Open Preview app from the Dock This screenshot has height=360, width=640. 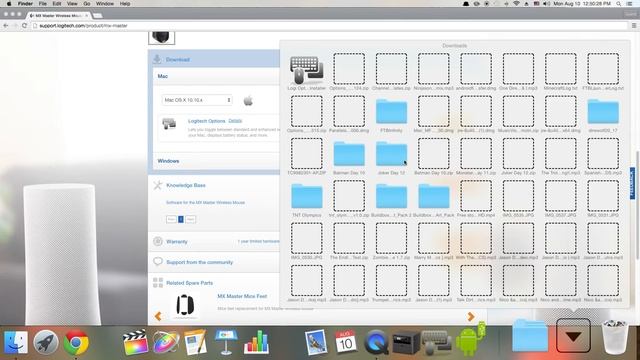point(316,342)
